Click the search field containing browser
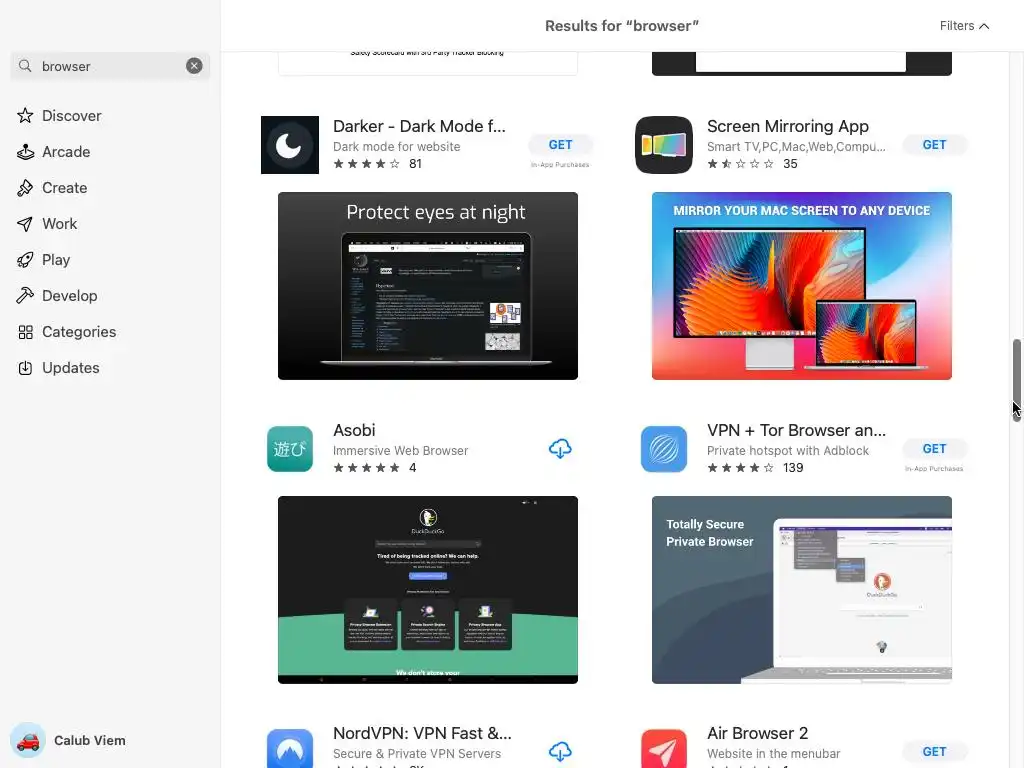1024x768 pixels. [x=110, y=66]
